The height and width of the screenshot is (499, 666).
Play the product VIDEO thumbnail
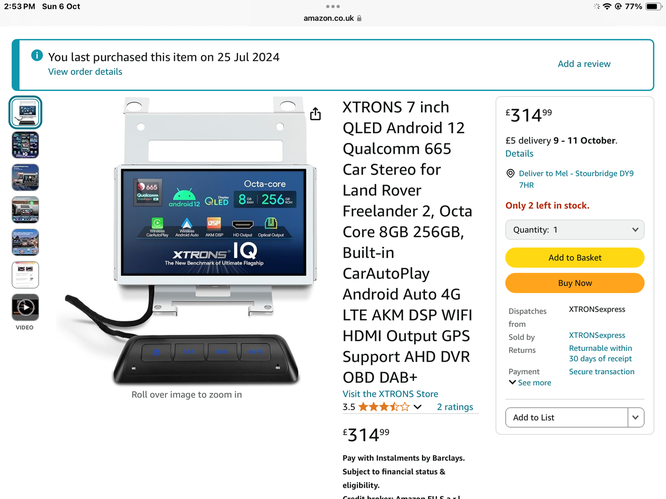click(x=25, y=307)
